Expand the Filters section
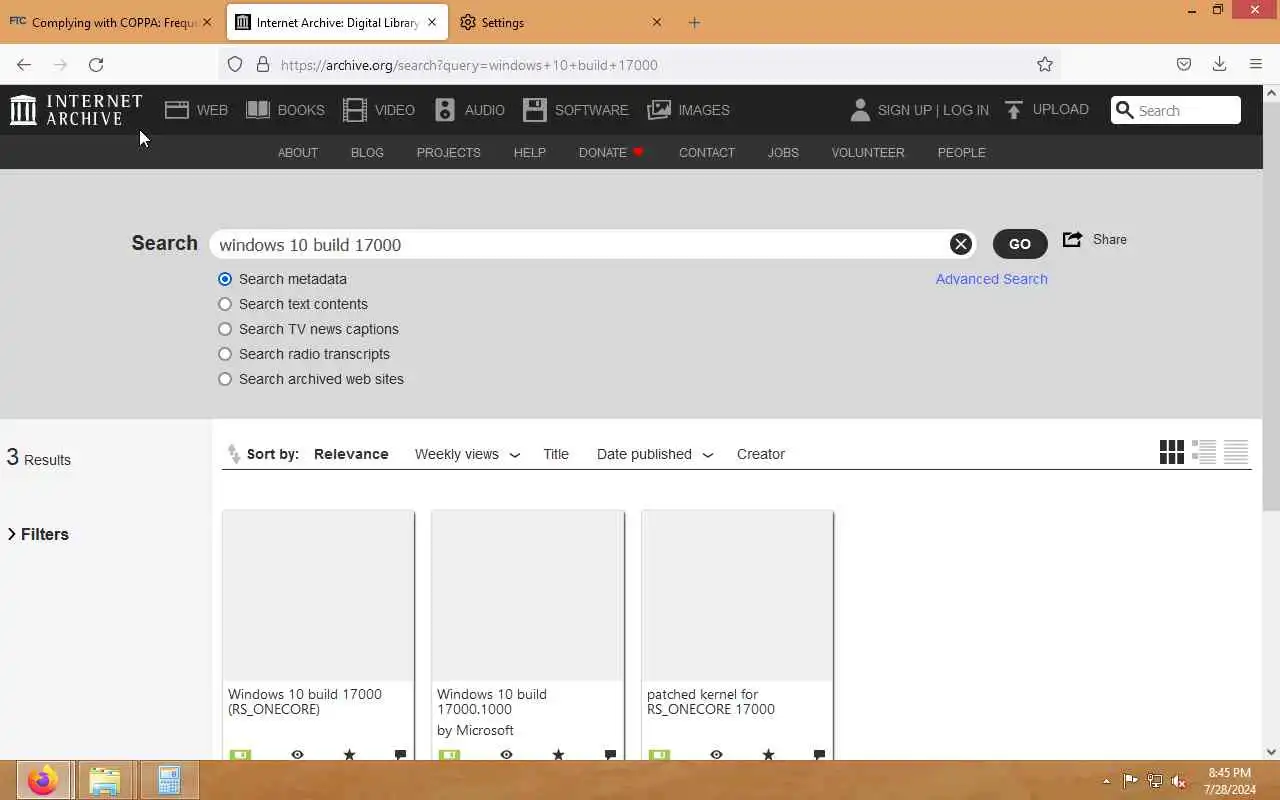Viewport: 1280px width, 800px height. [x=38, y=534]
